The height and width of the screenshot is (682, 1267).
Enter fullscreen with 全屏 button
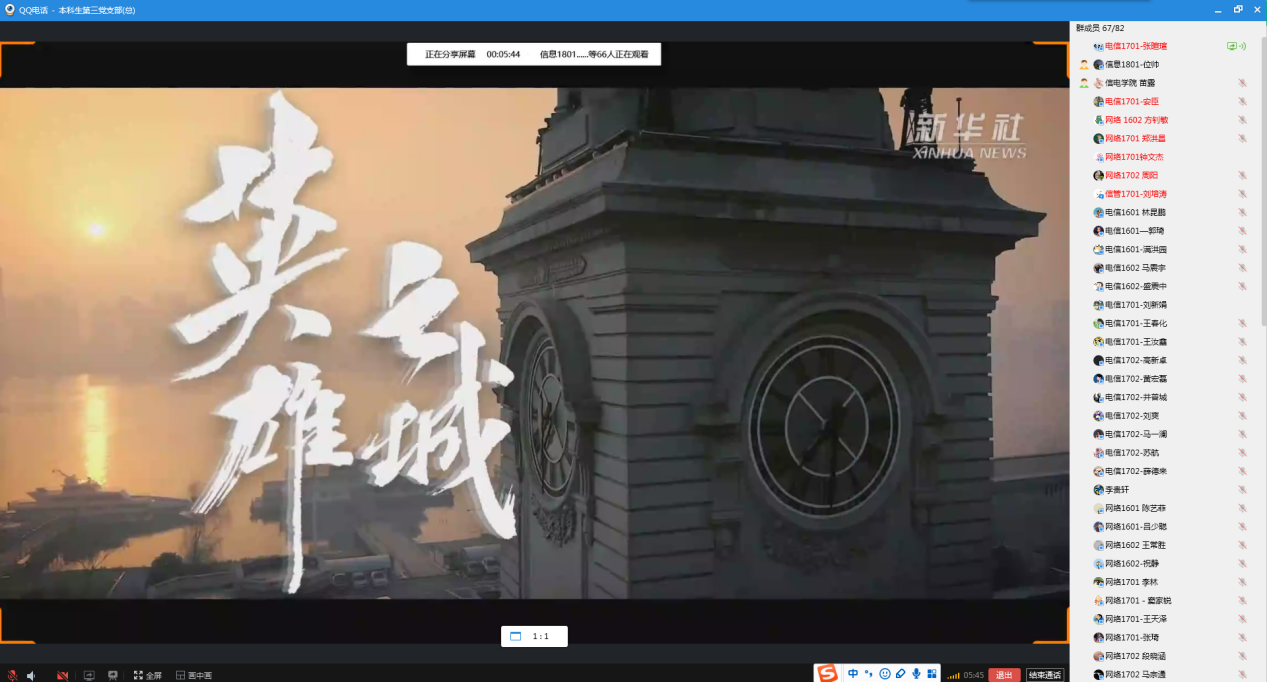[x=148, y=675]
